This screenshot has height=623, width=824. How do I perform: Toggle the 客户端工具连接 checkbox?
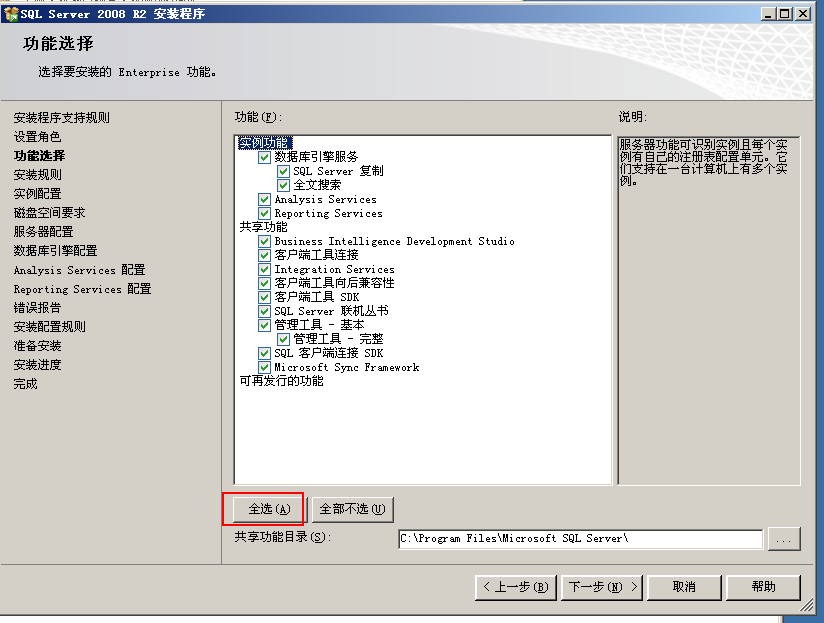point(264,255)
